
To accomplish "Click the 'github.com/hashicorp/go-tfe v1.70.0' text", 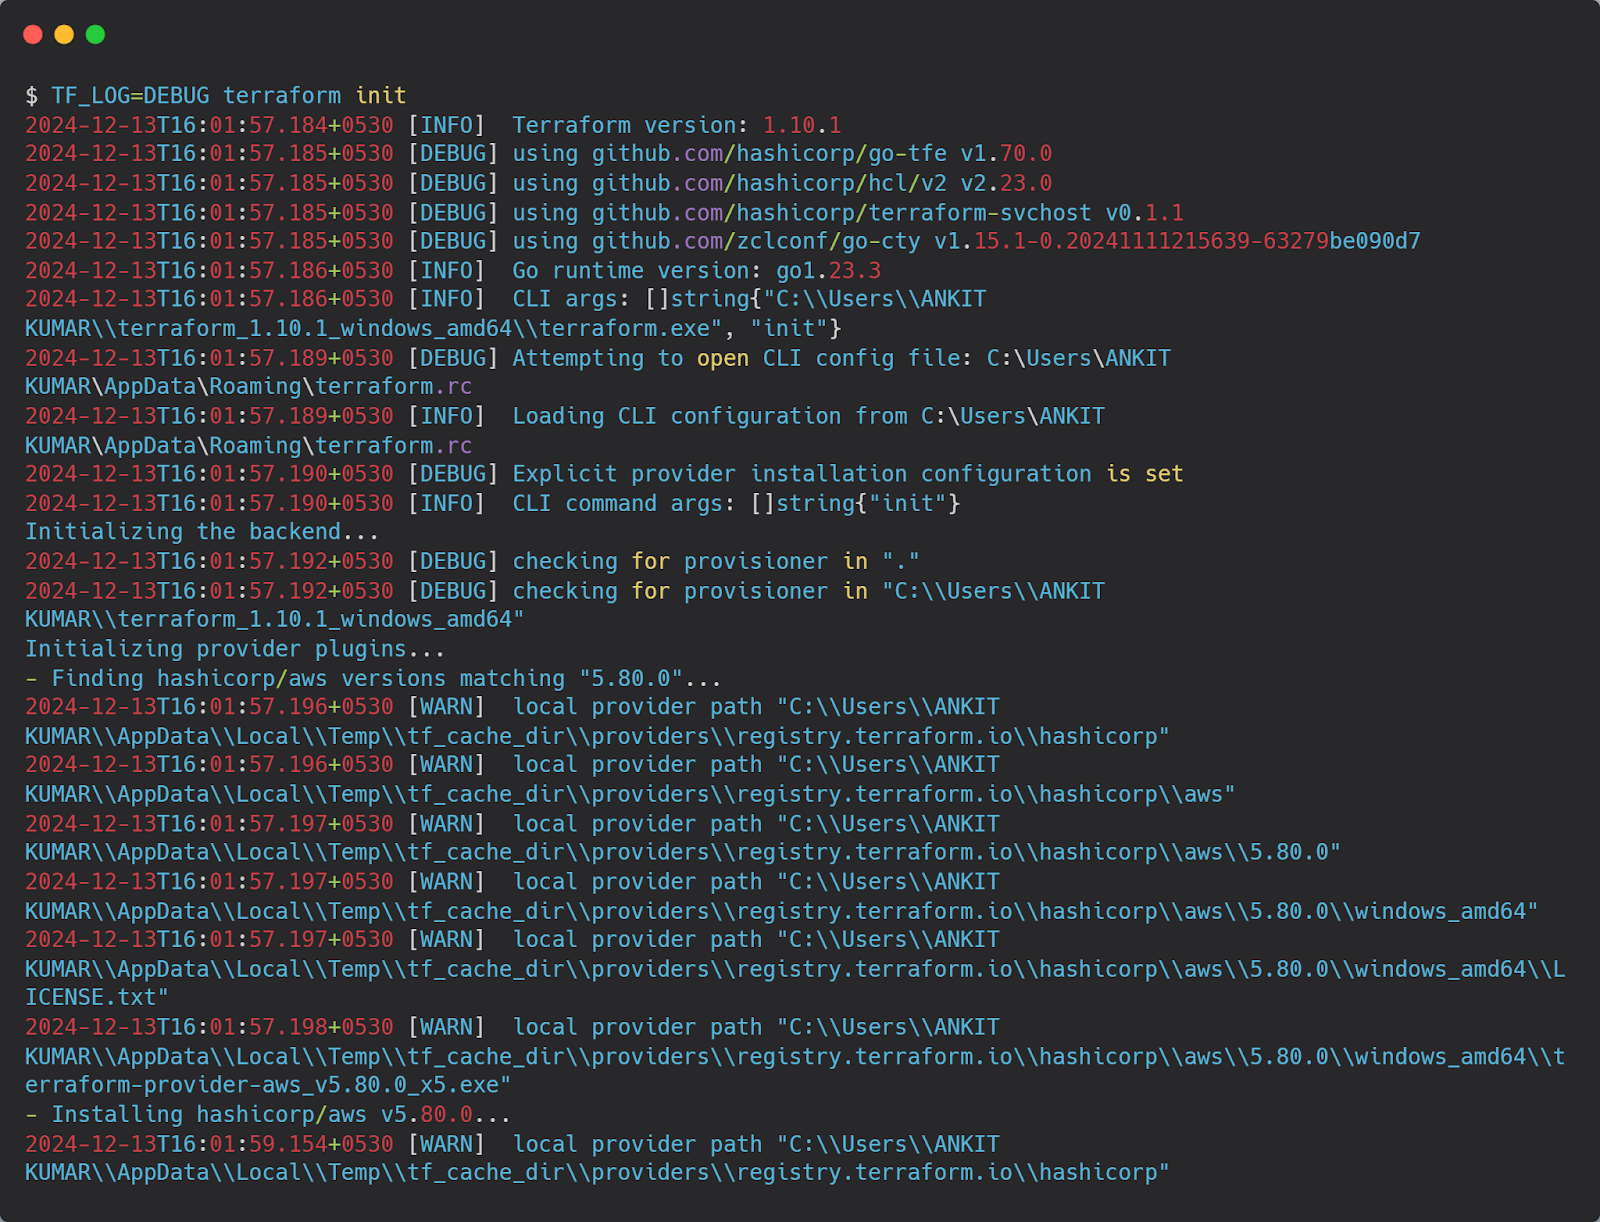I will [x=822, y=154].
